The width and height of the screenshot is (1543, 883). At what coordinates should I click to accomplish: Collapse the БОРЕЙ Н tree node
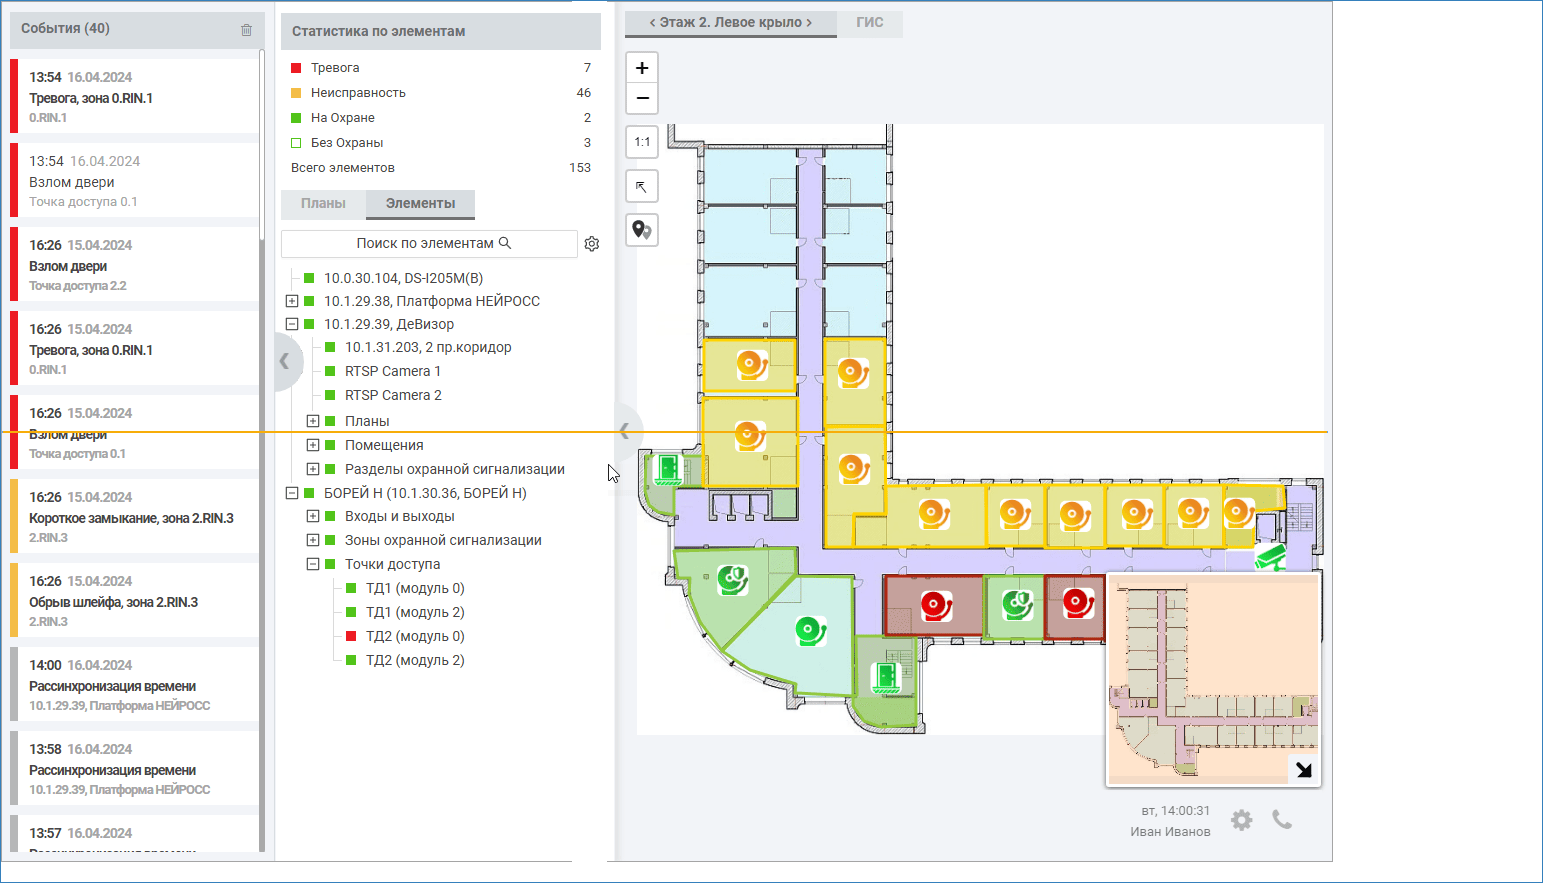point(292,493)
